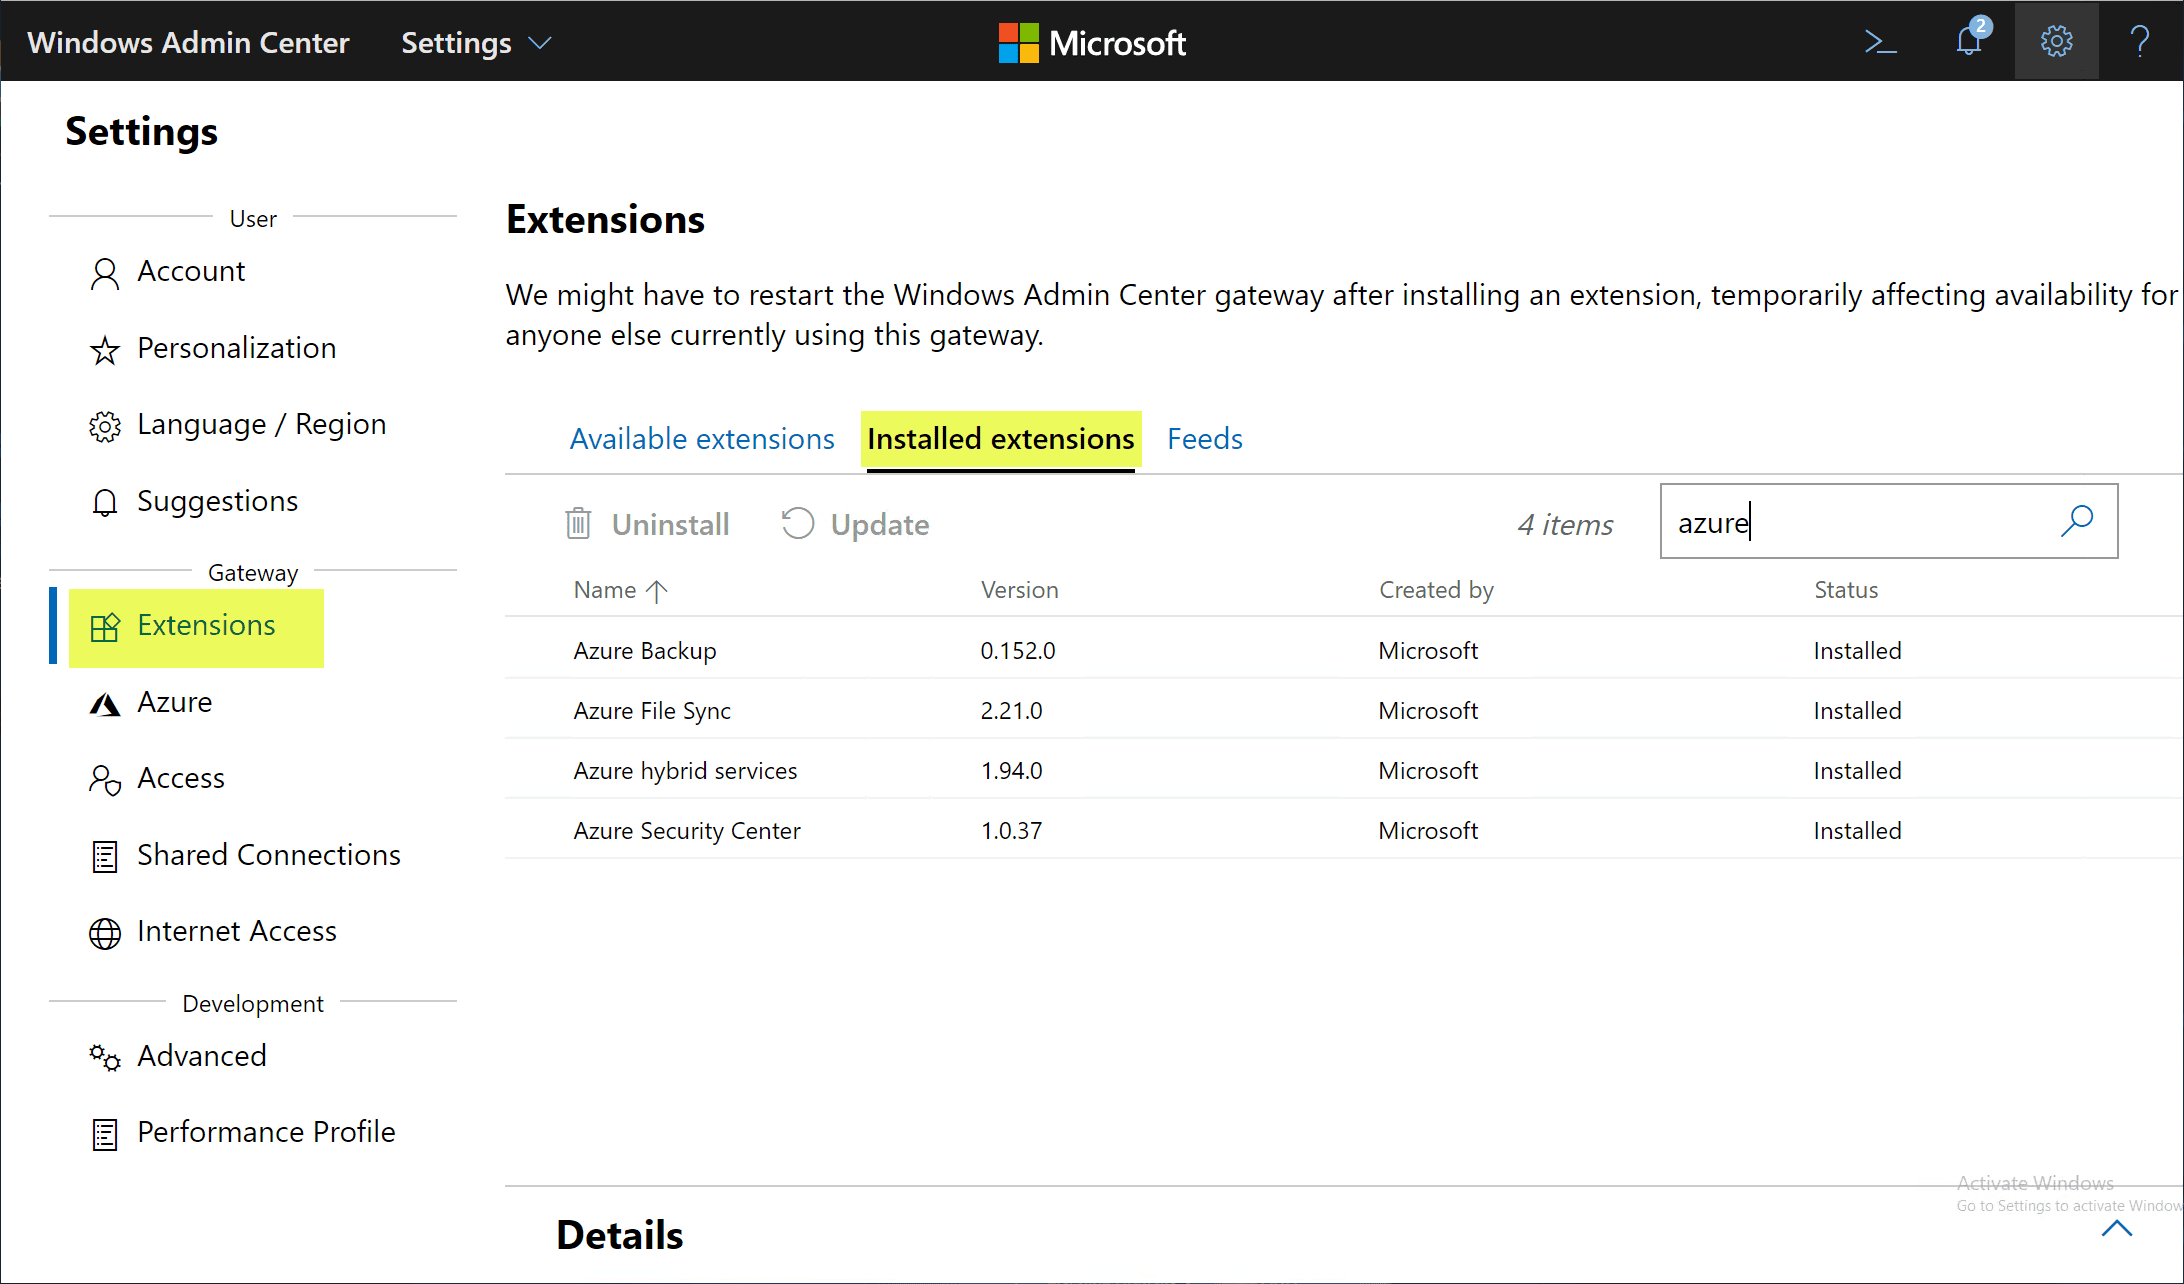Click the Azure icon in sidebar

[105, 703]
